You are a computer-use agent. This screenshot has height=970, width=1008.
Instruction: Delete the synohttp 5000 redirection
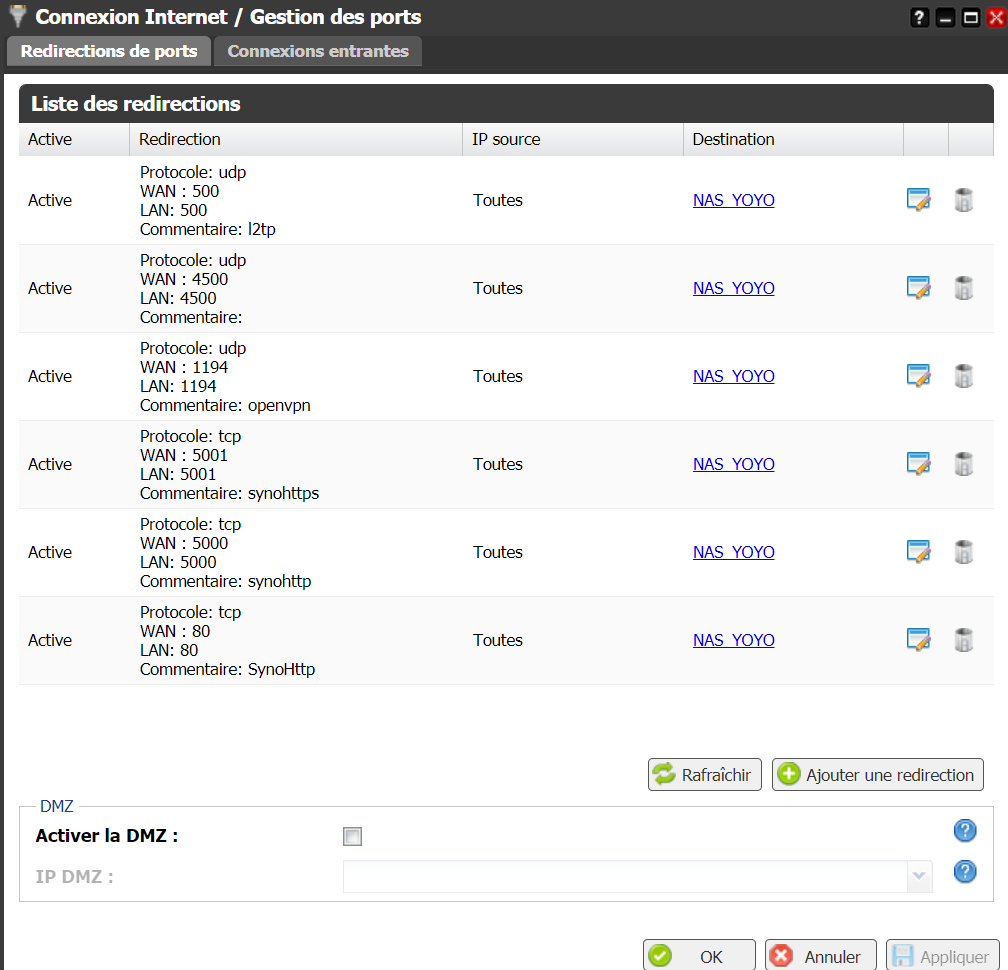coord(963,552)
